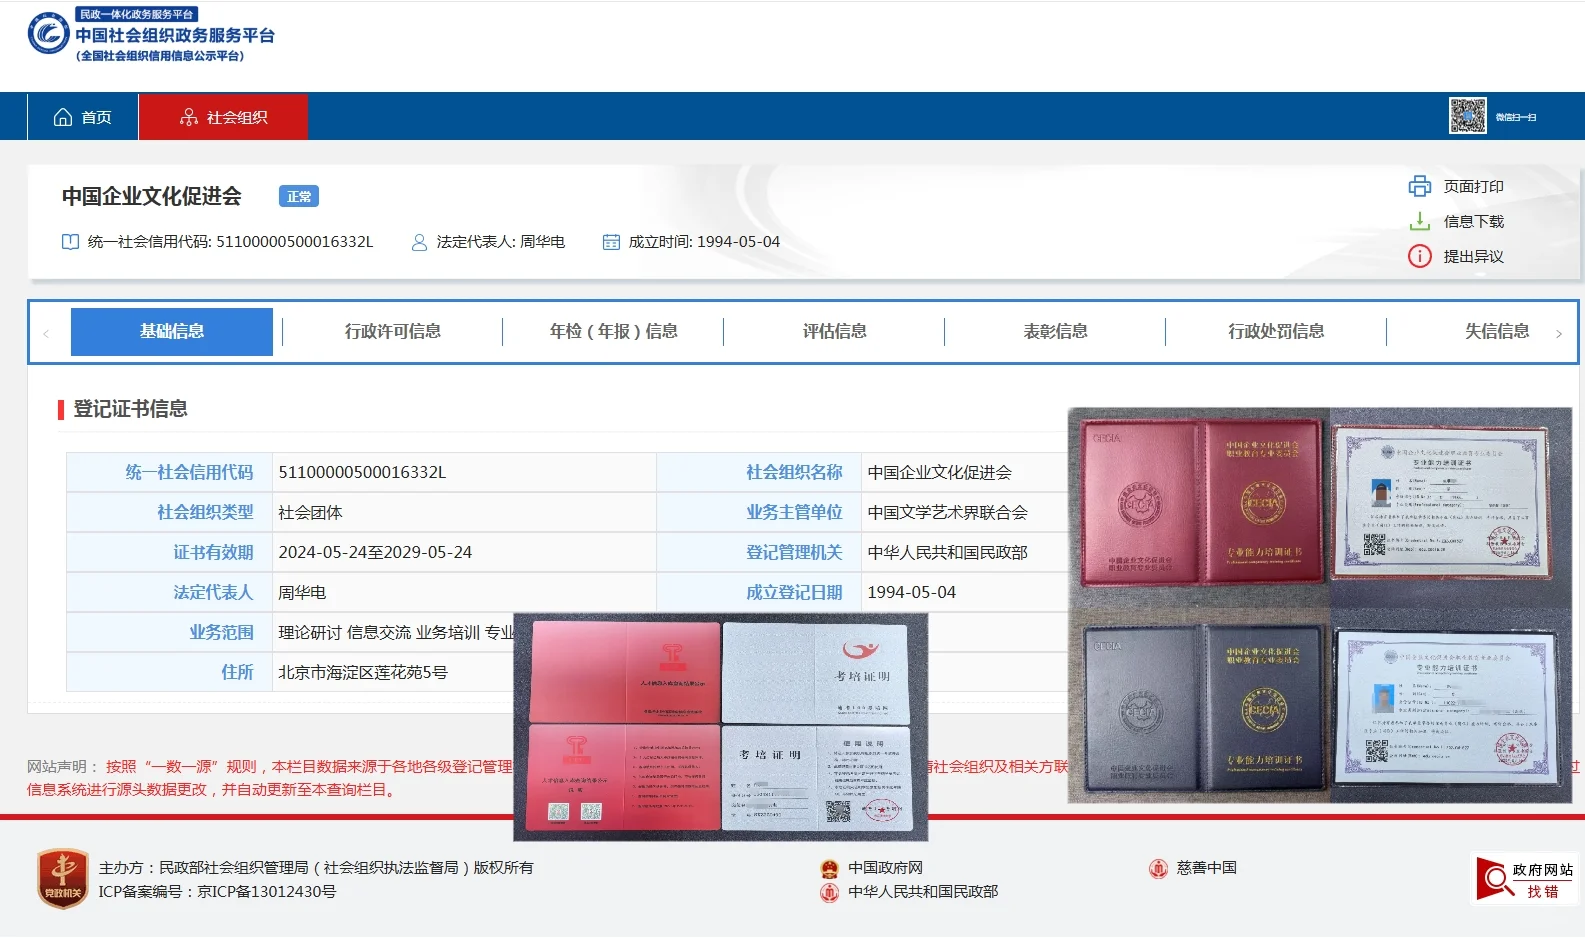Click the 政府网站找错 badge

coord(1525,879)
